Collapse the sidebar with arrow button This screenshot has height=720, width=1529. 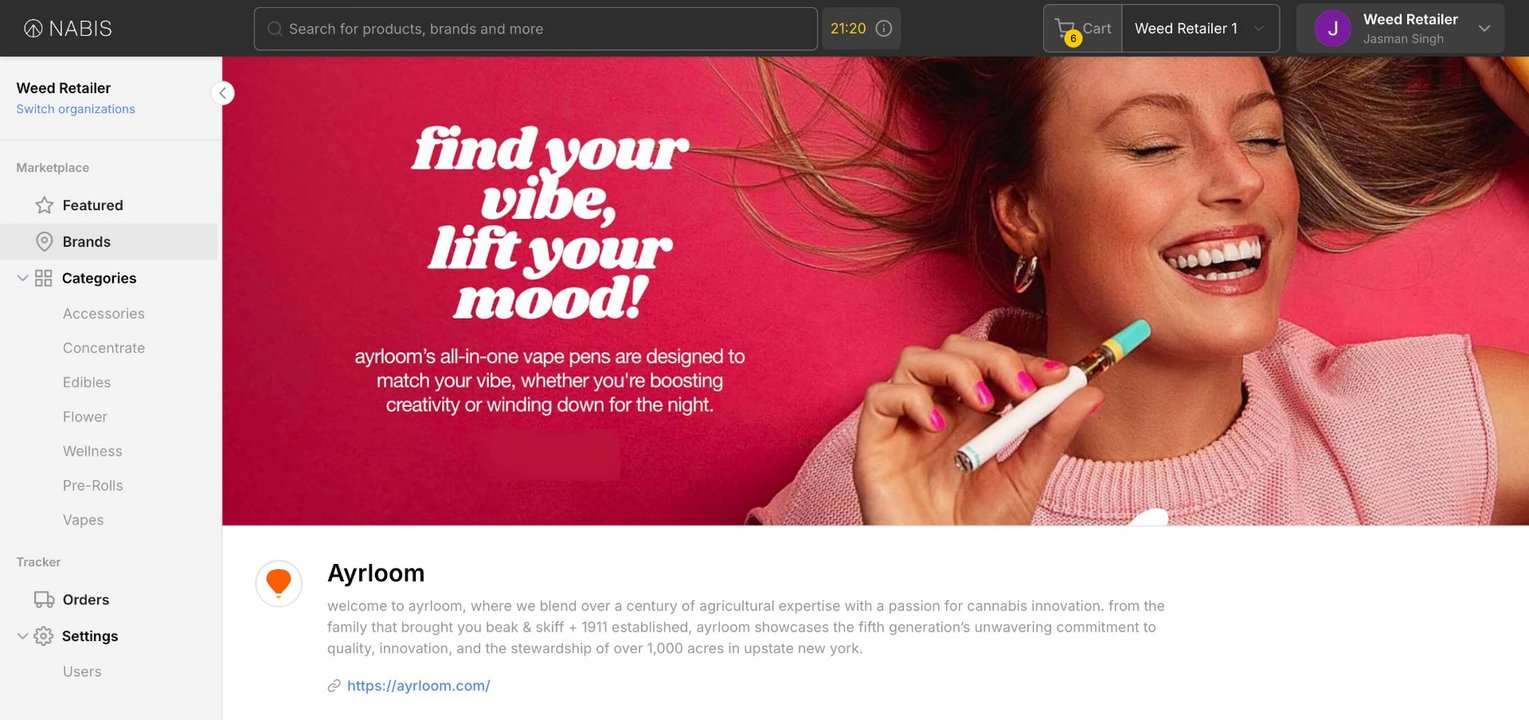[223, 93]
